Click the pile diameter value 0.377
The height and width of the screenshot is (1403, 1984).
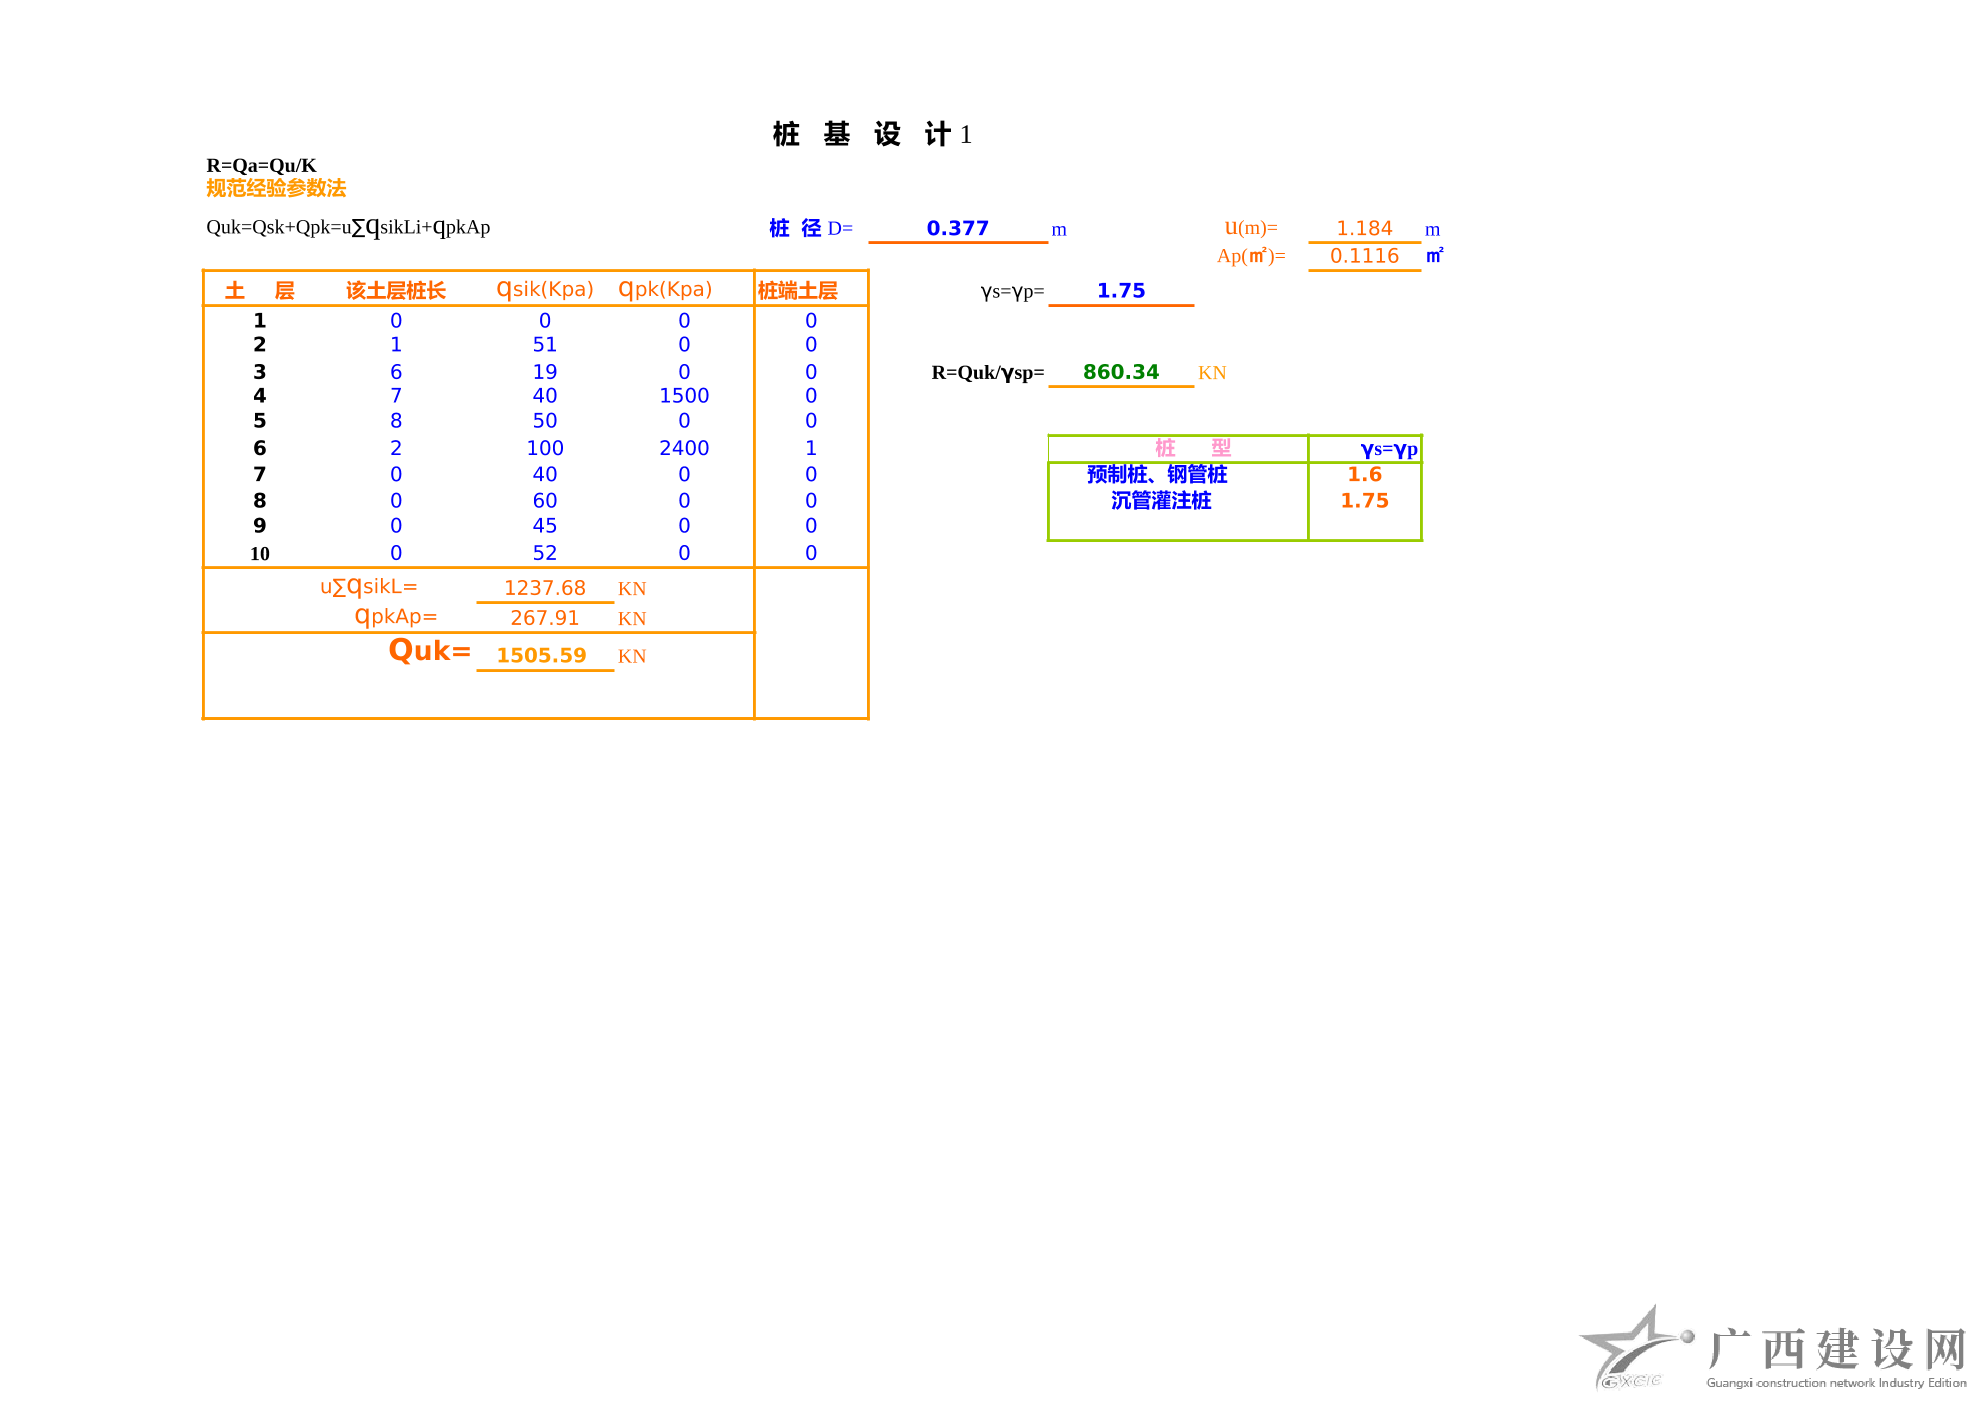pos(957,228)
